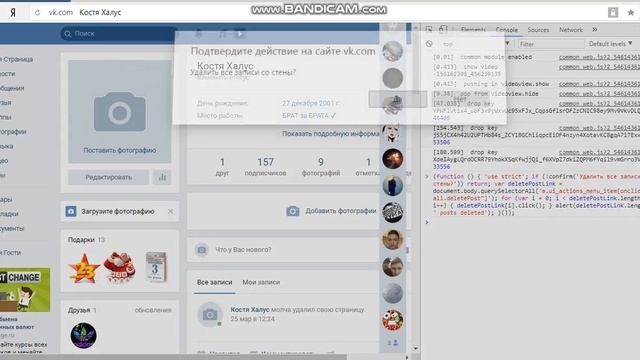Click Поставить фотографию link
640x360 pixels.
[x=120, y=150]
